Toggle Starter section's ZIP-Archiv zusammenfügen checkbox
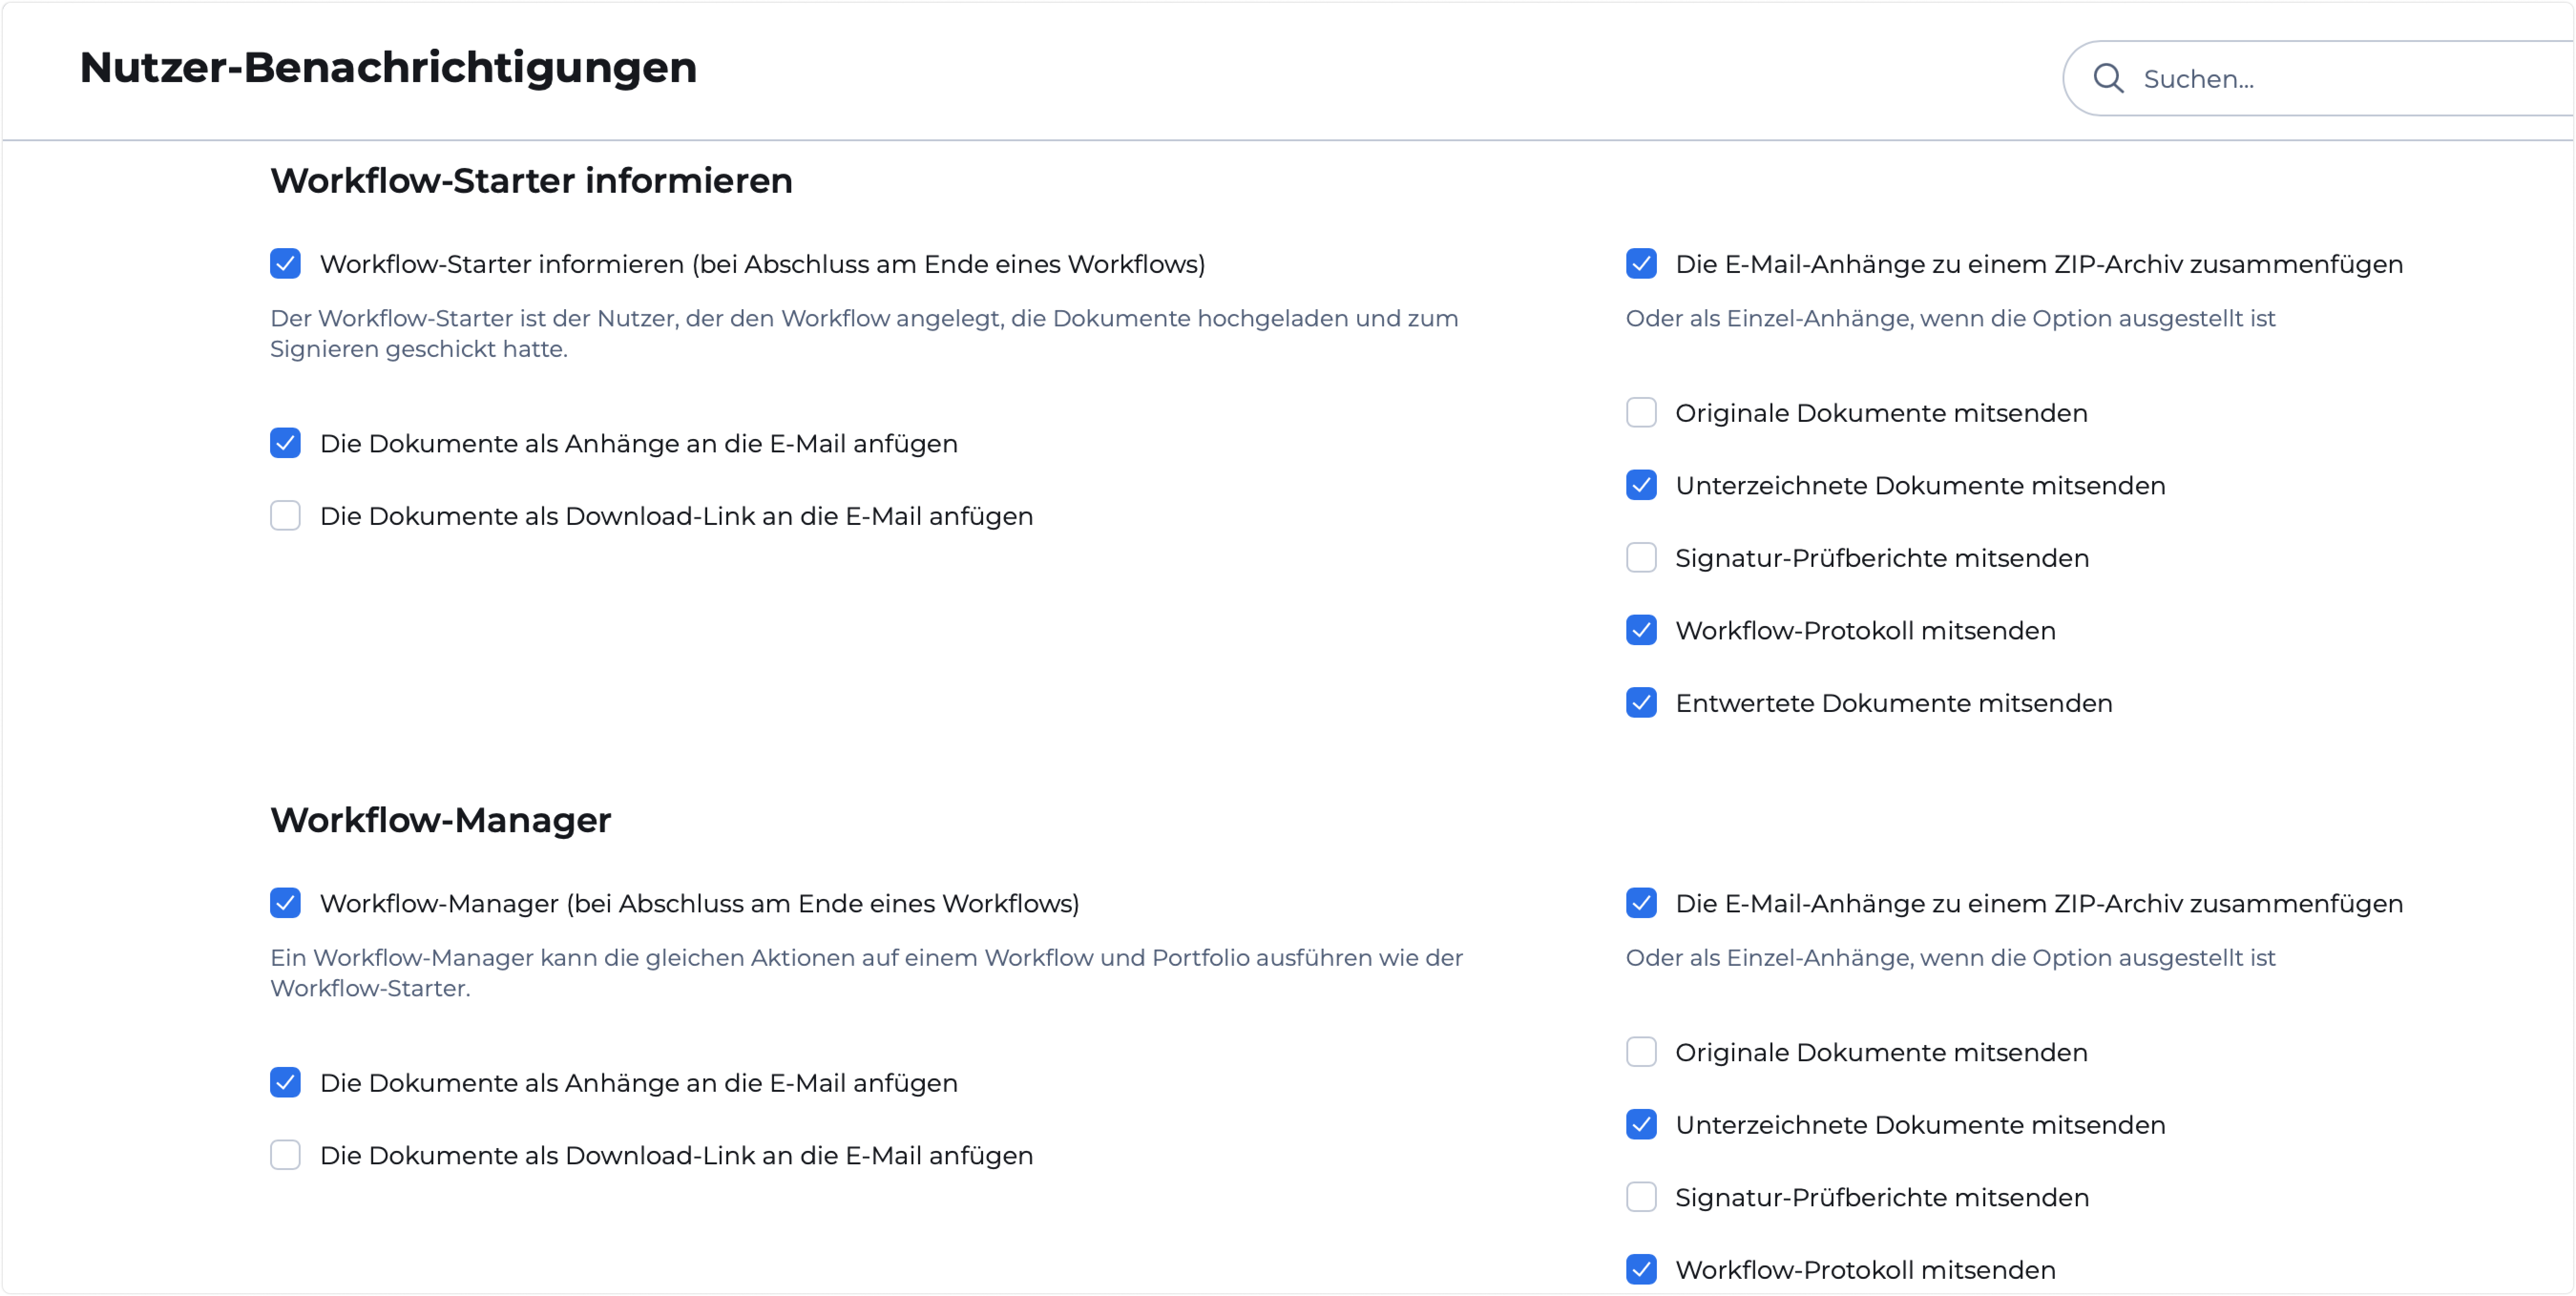The width and height of the screenshot is (2576, 1296). point(1641,264)
